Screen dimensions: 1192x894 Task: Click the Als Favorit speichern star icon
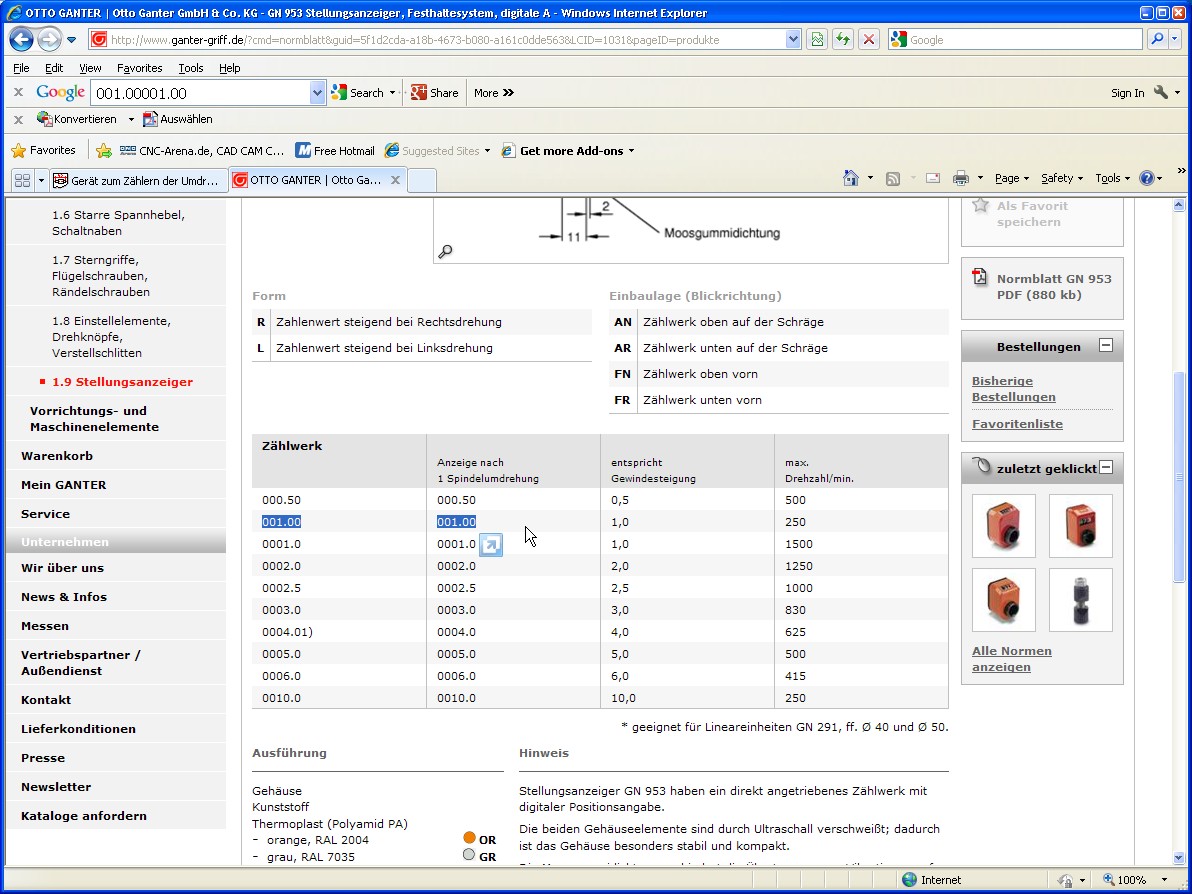pyautogui.click(x=981, y=205)
